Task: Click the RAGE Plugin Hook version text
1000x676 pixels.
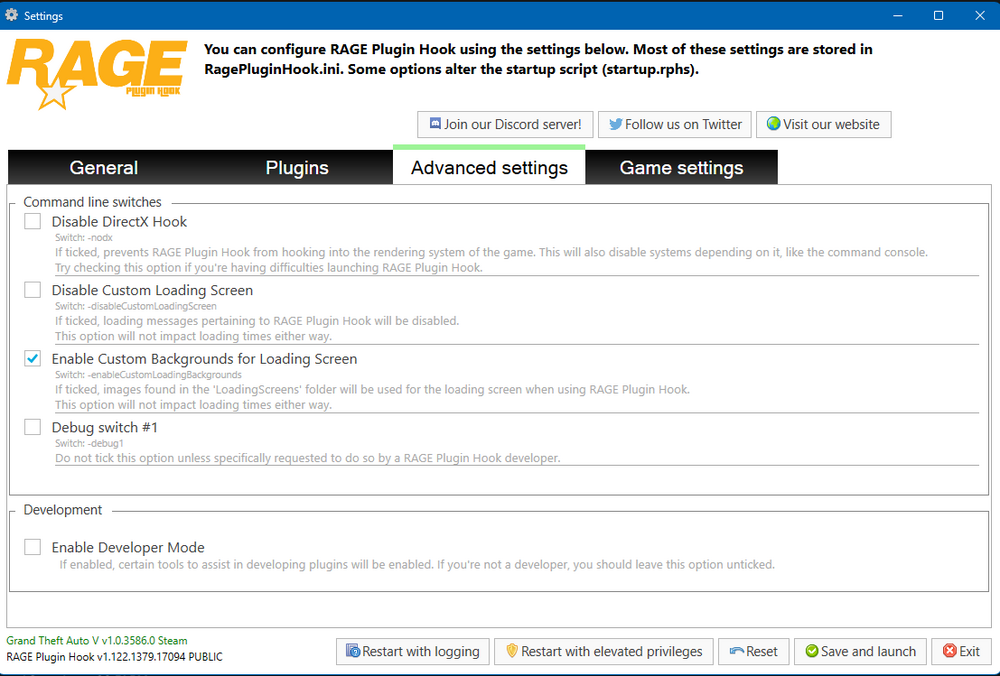Action: [115, 656]
